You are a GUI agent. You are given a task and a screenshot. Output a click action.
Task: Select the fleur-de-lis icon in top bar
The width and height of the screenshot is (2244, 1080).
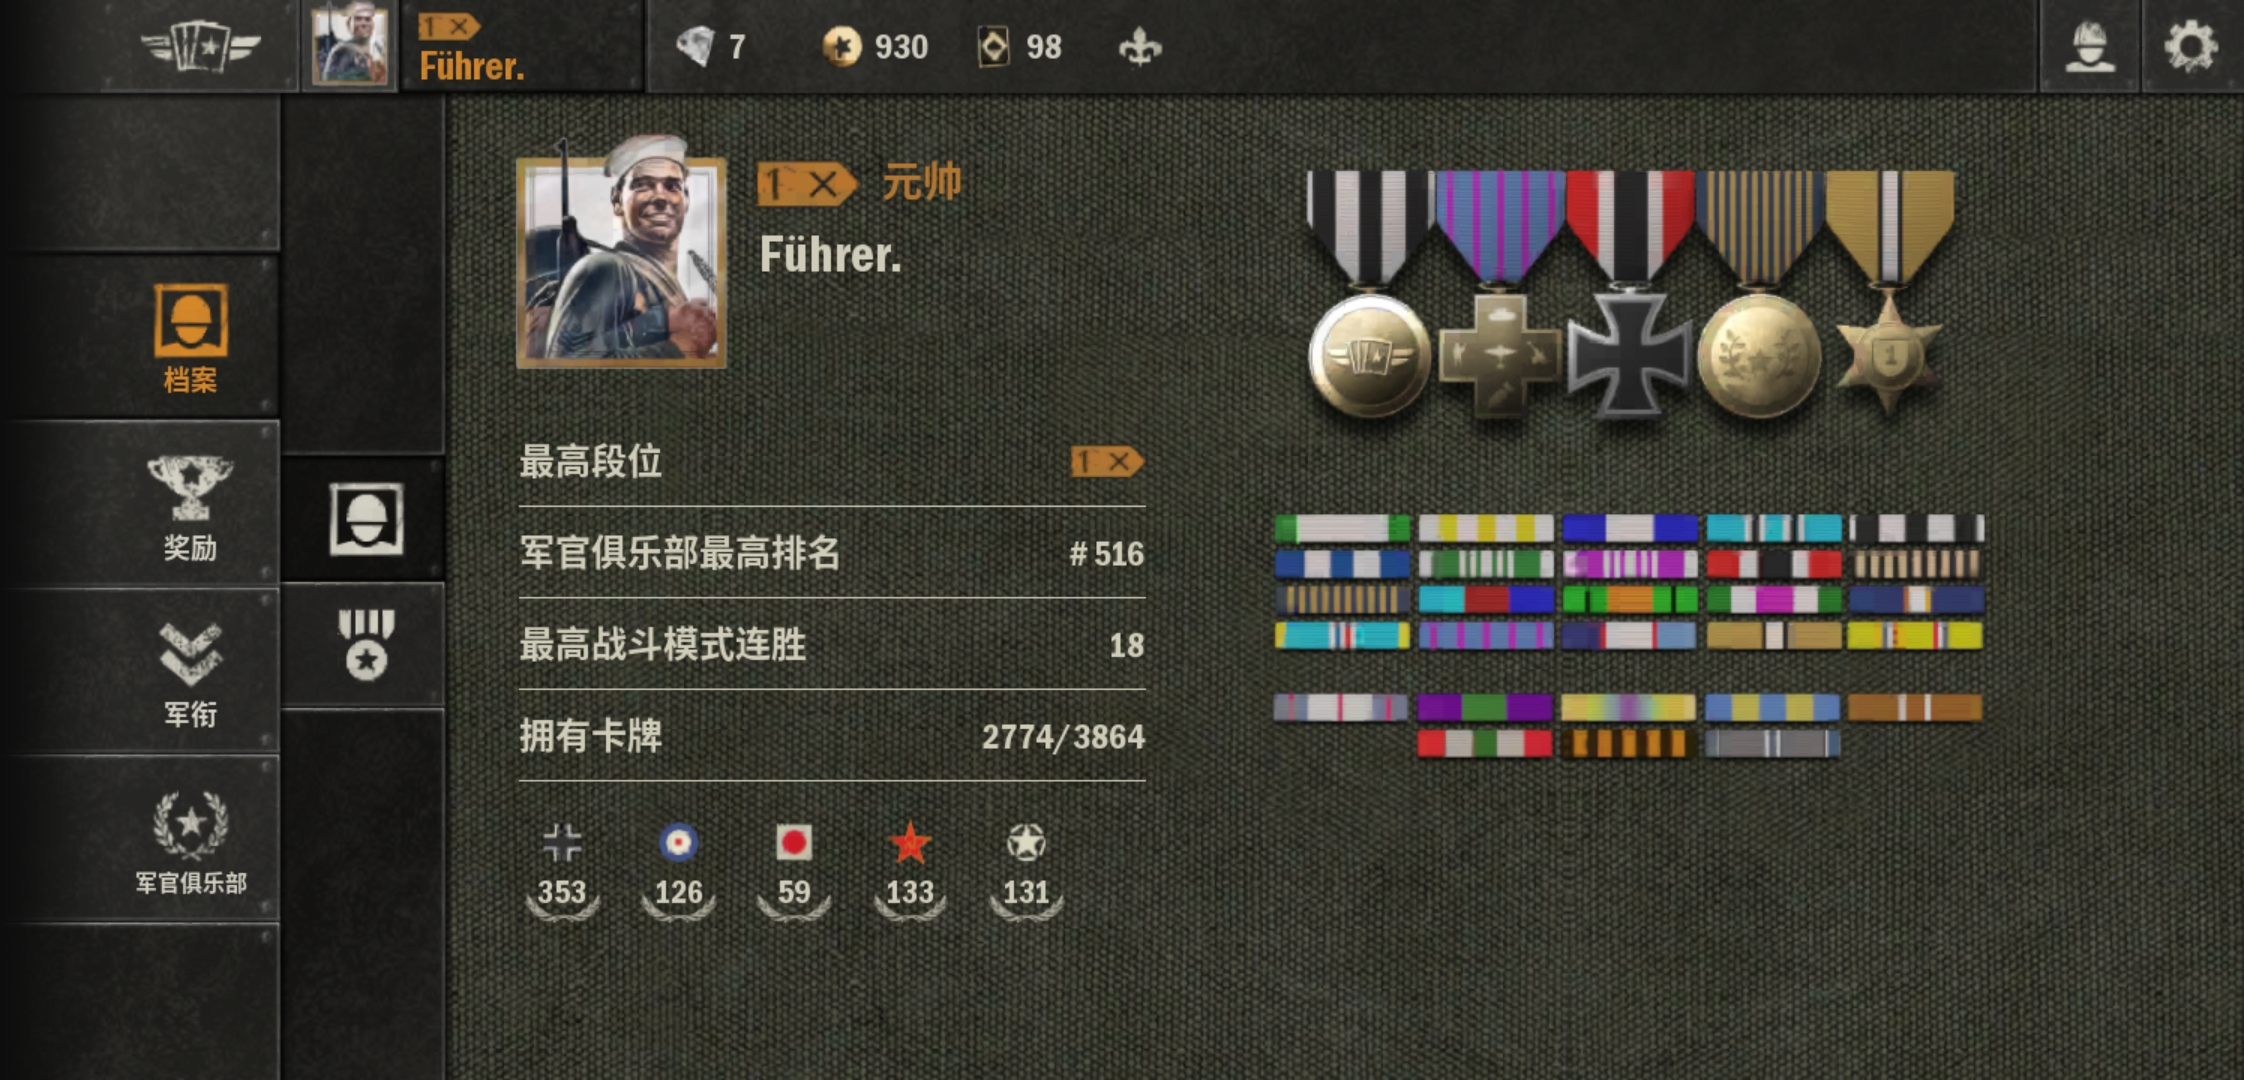tap(1140, 46)
